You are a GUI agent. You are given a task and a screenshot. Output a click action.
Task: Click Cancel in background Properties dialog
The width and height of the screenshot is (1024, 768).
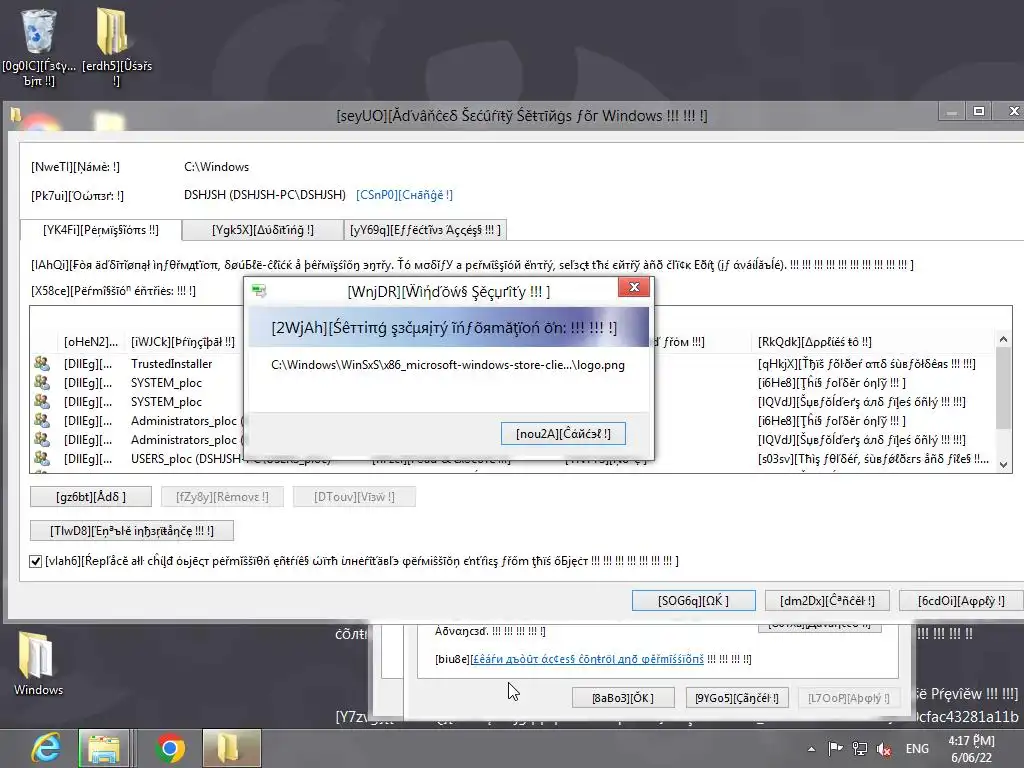[x=737, y=697]
